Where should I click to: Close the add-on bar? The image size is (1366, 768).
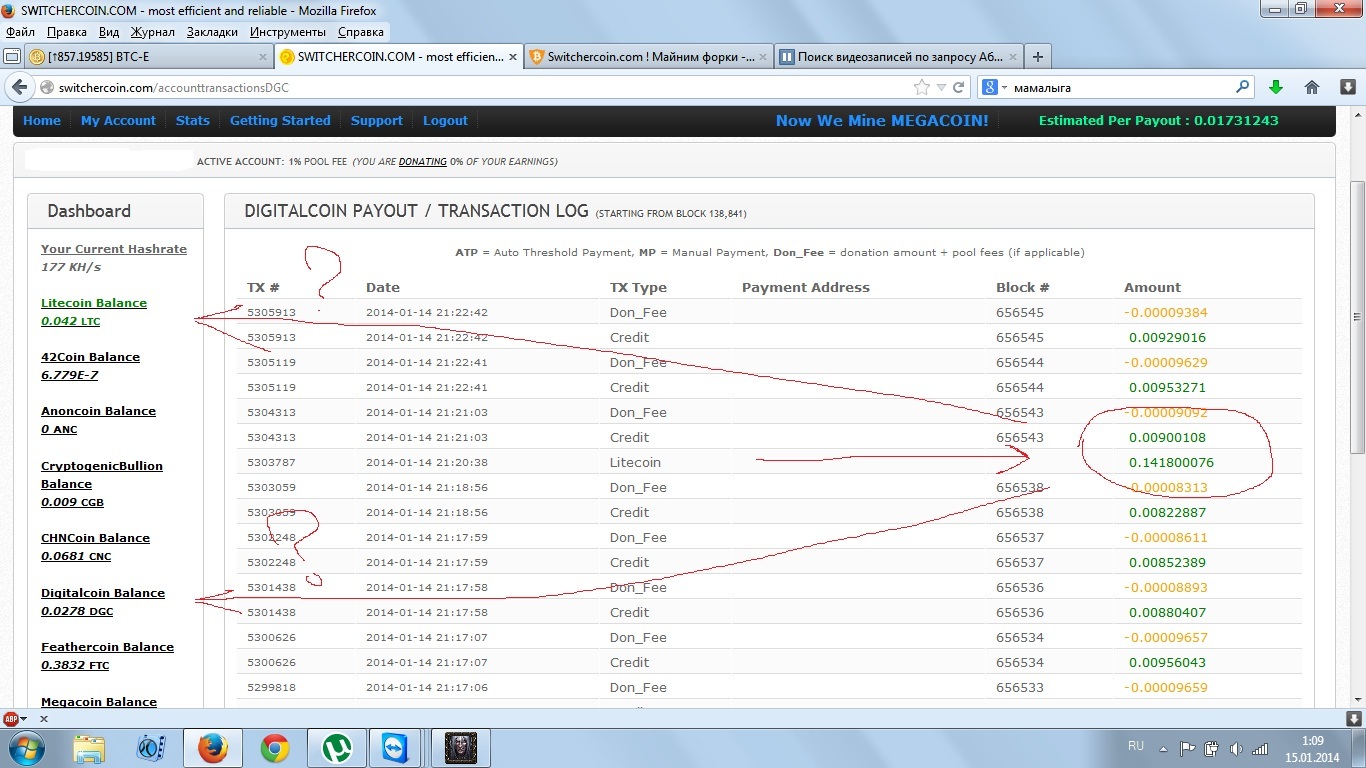[x=45, y=718]
